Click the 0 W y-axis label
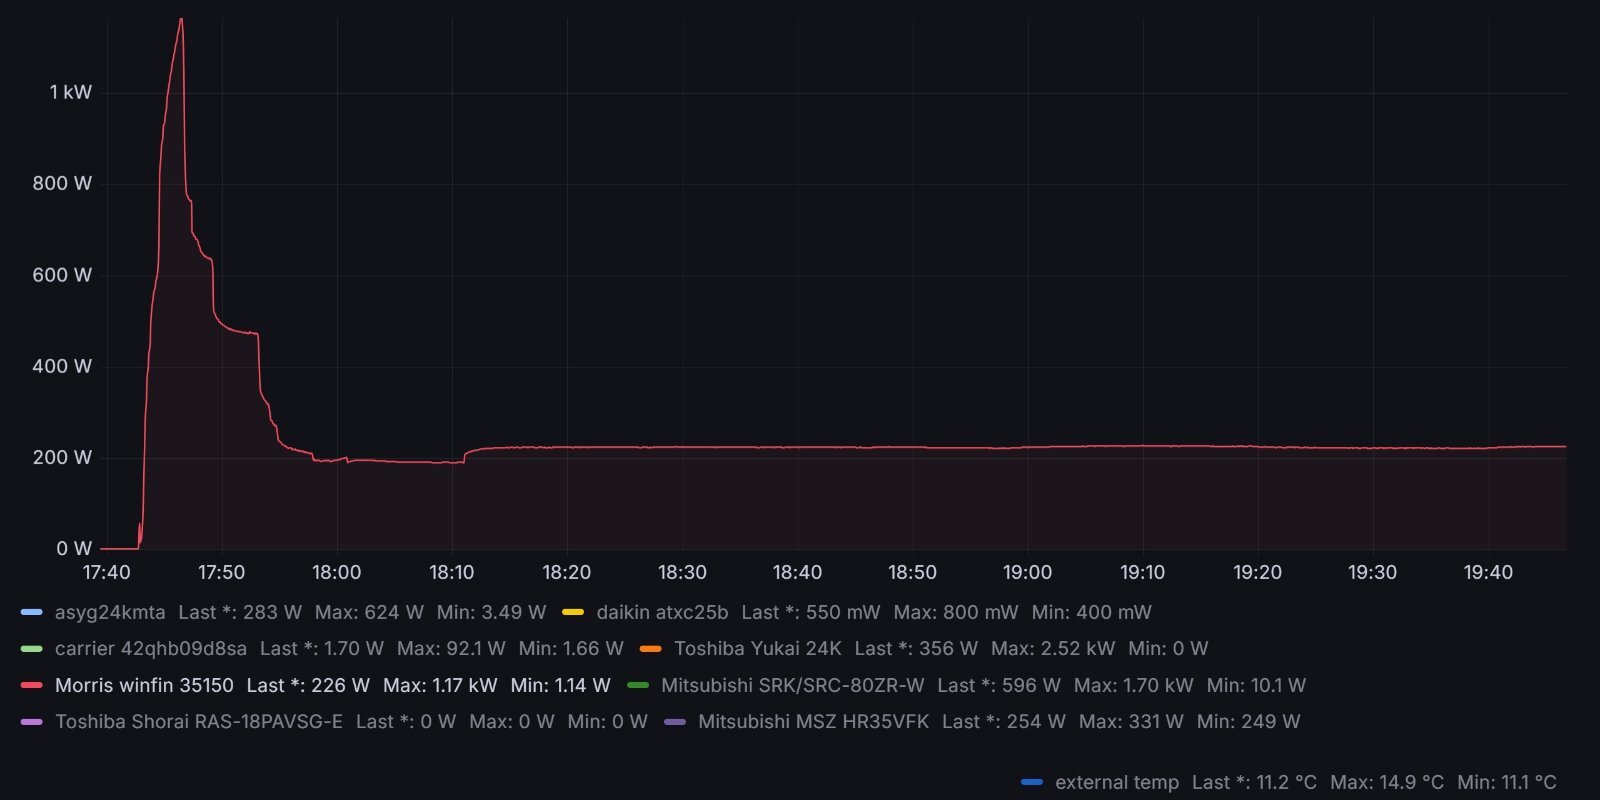 [x=74, y=548]
